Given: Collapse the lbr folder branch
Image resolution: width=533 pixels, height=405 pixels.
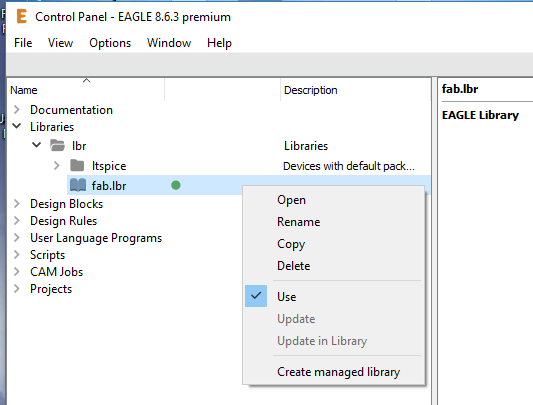Looking at the screenshot, I should coord(36,145).
